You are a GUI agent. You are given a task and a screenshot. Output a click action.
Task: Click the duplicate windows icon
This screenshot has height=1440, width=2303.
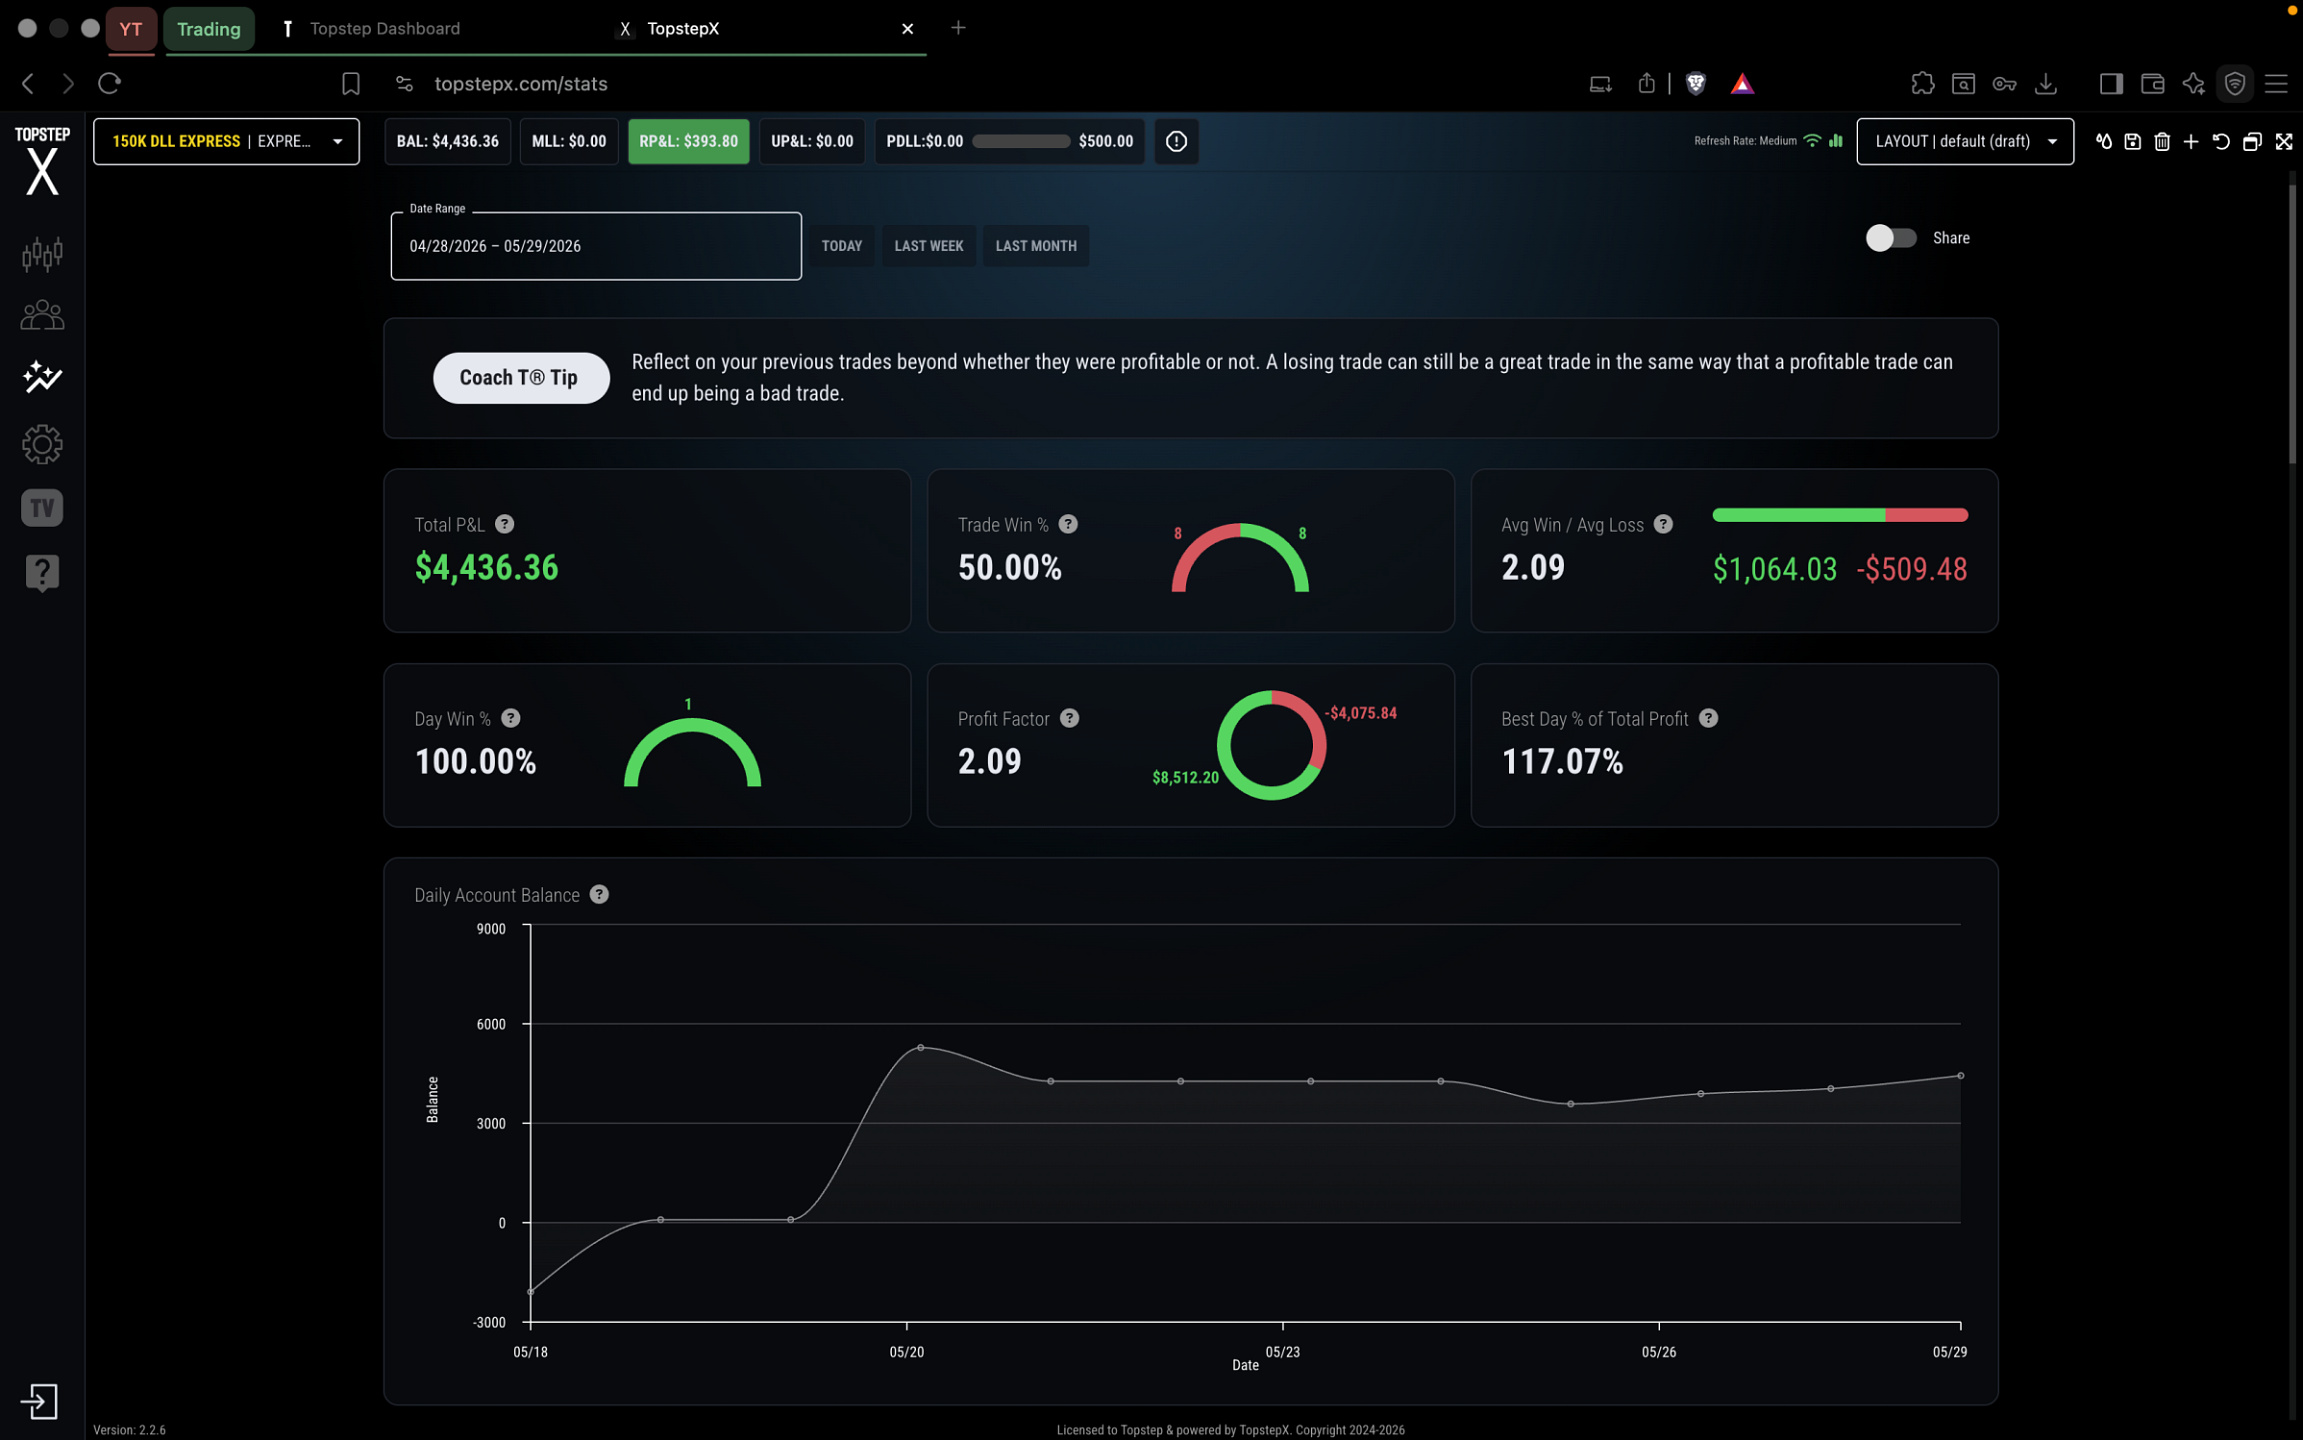(2252, 141)
